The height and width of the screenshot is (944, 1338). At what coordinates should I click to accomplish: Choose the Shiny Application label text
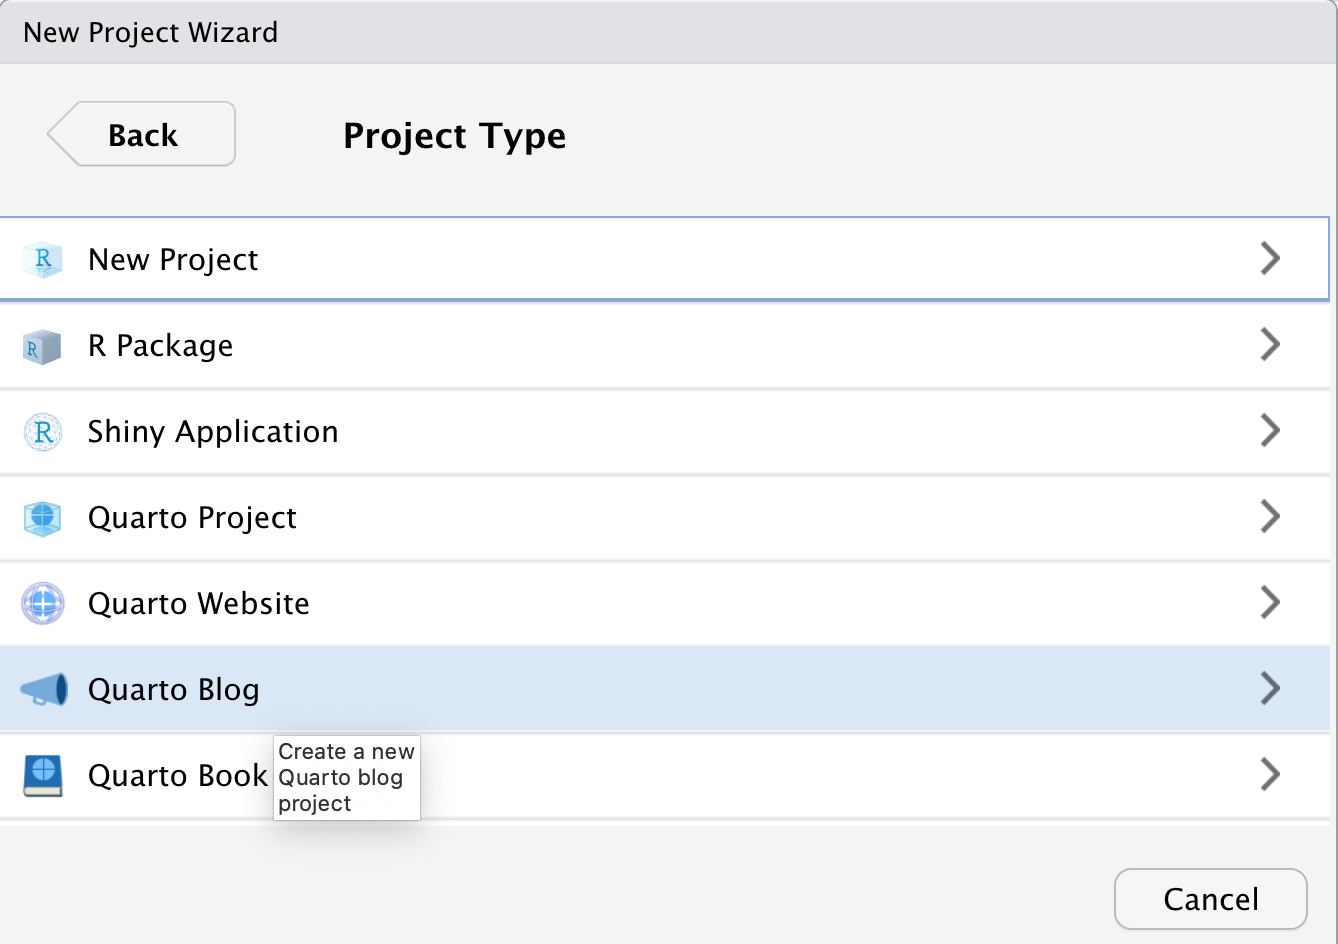[x=213, y=432]
